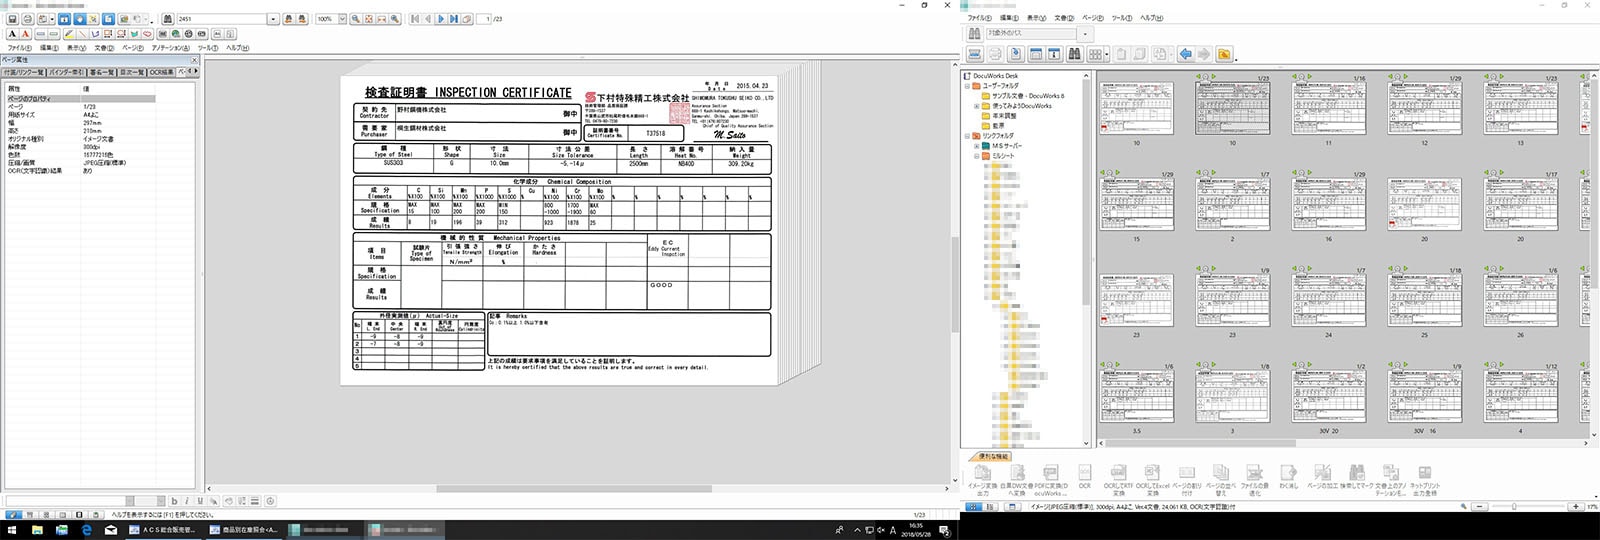1600x540 pixels.
Task: Click zoom-out minus button in Desk status bar
Action: (x=1479, y=506)
